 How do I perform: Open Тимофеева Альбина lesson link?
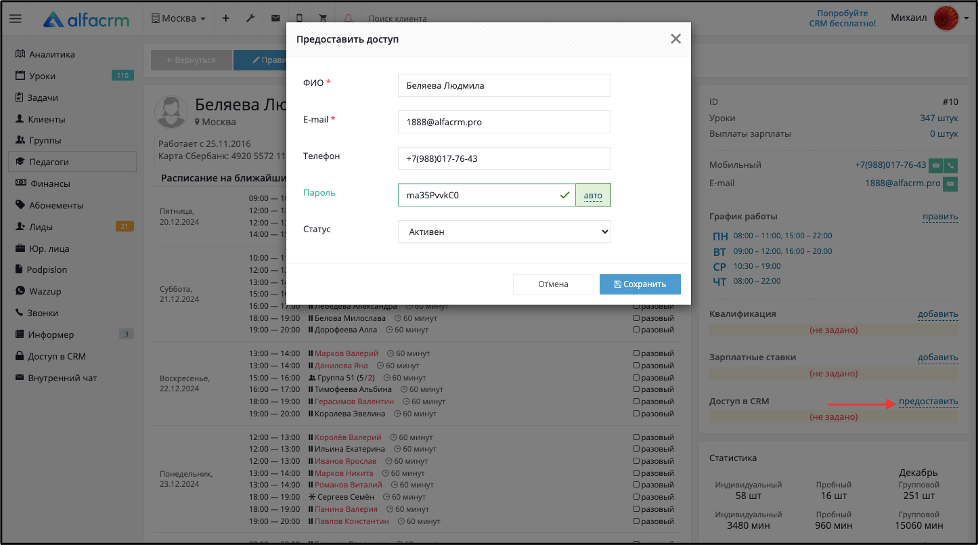tap(353, 389)
